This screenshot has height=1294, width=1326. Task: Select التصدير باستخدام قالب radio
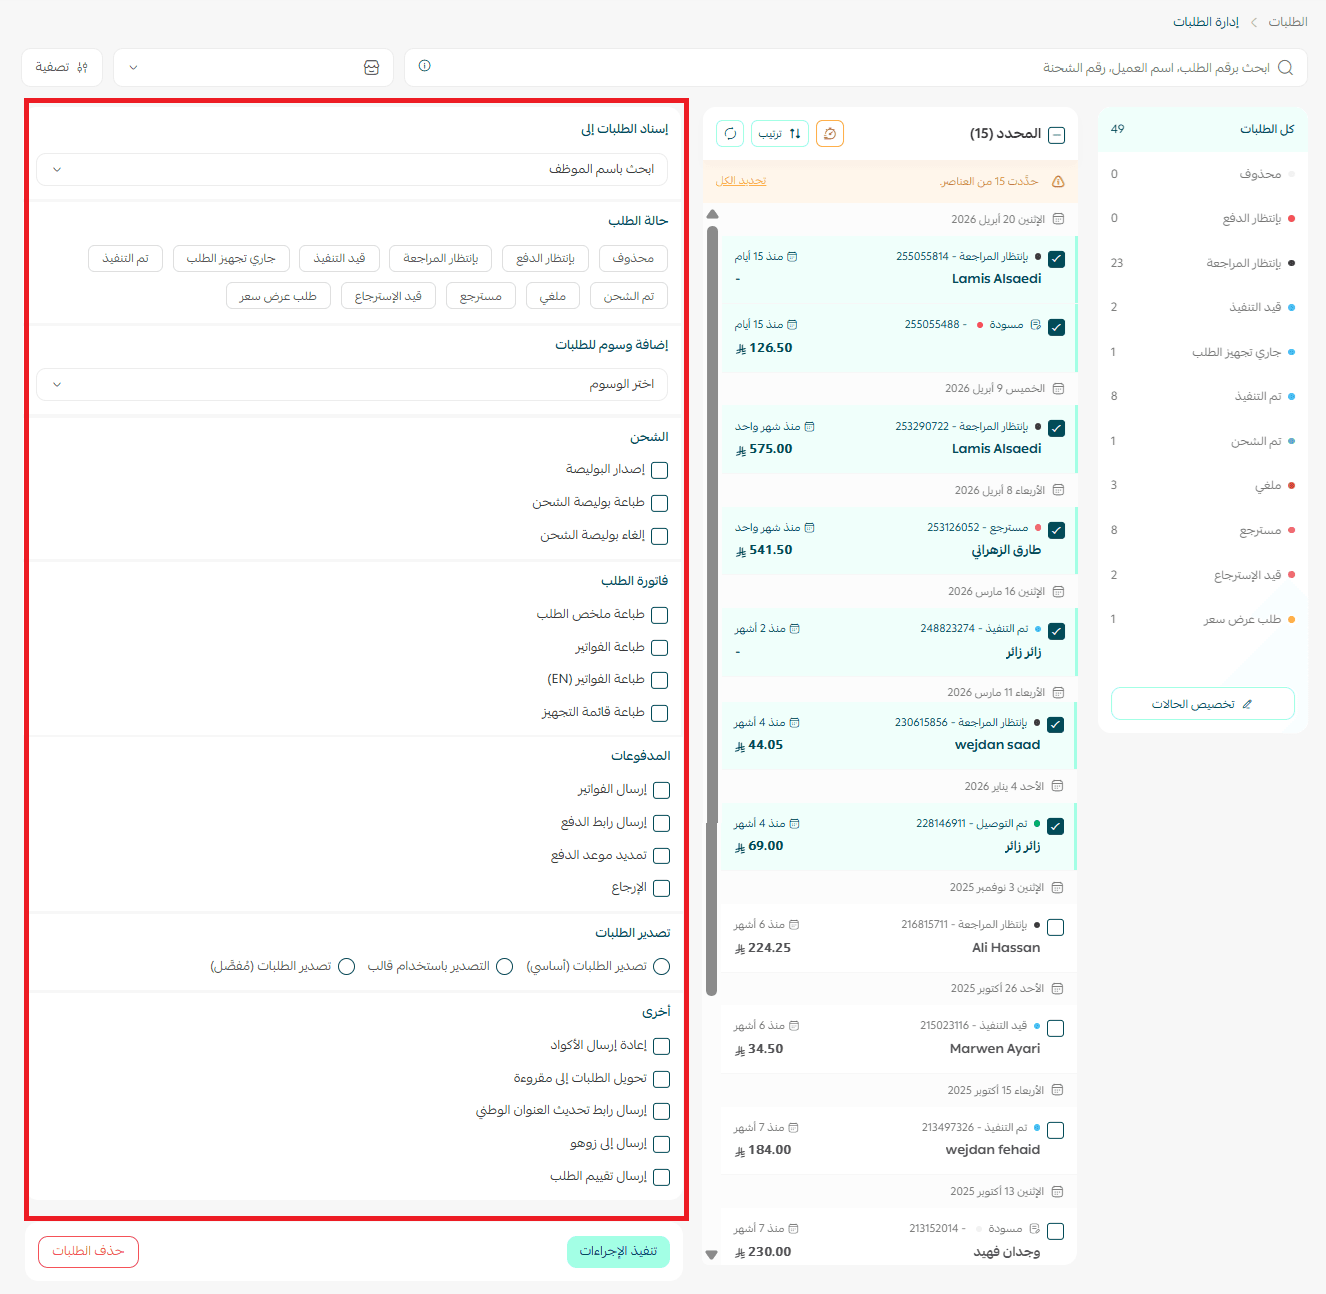click(x=505, y=966)
